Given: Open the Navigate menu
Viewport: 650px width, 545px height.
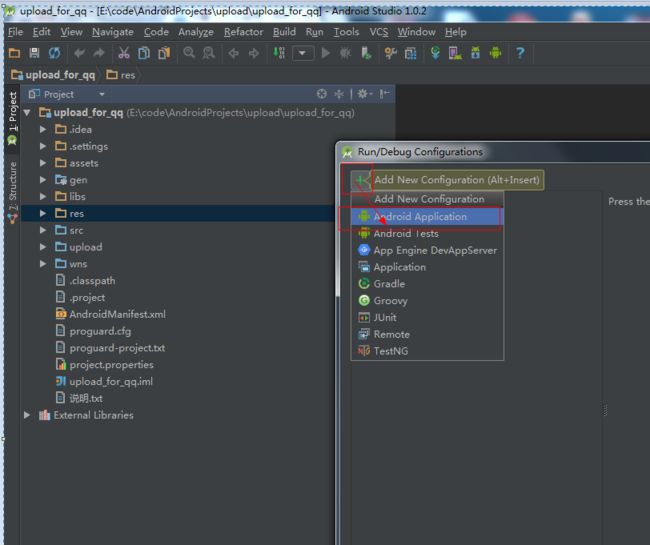Looking at the screenshot, I should pyautogui.click(x=113, y=32).
